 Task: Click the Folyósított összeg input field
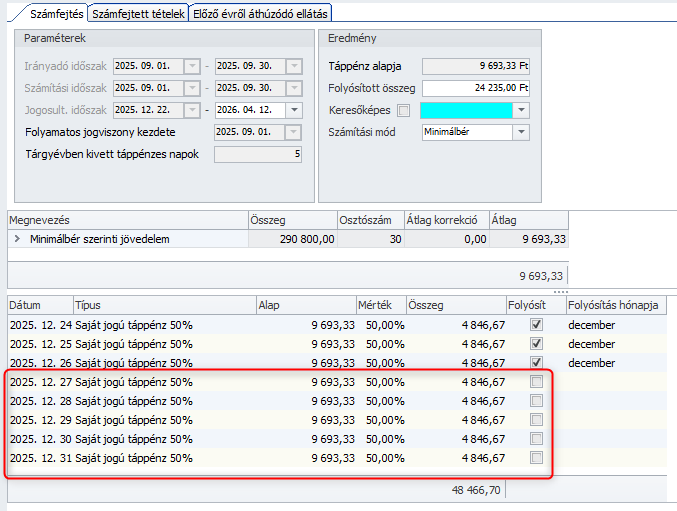click(x=475, y=88)
